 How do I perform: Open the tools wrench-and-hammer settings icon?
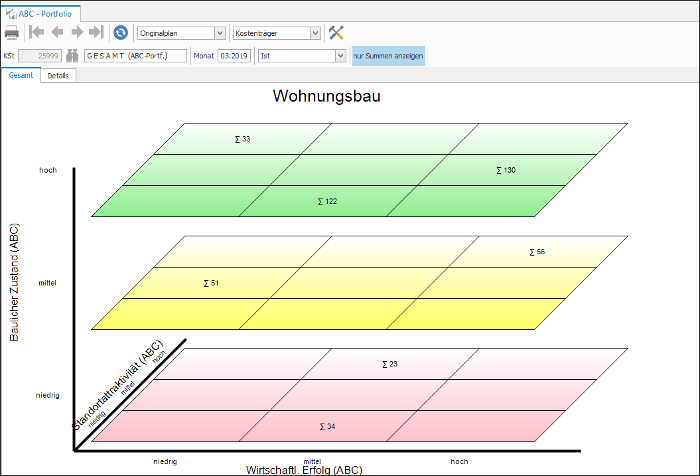point(336,33)
